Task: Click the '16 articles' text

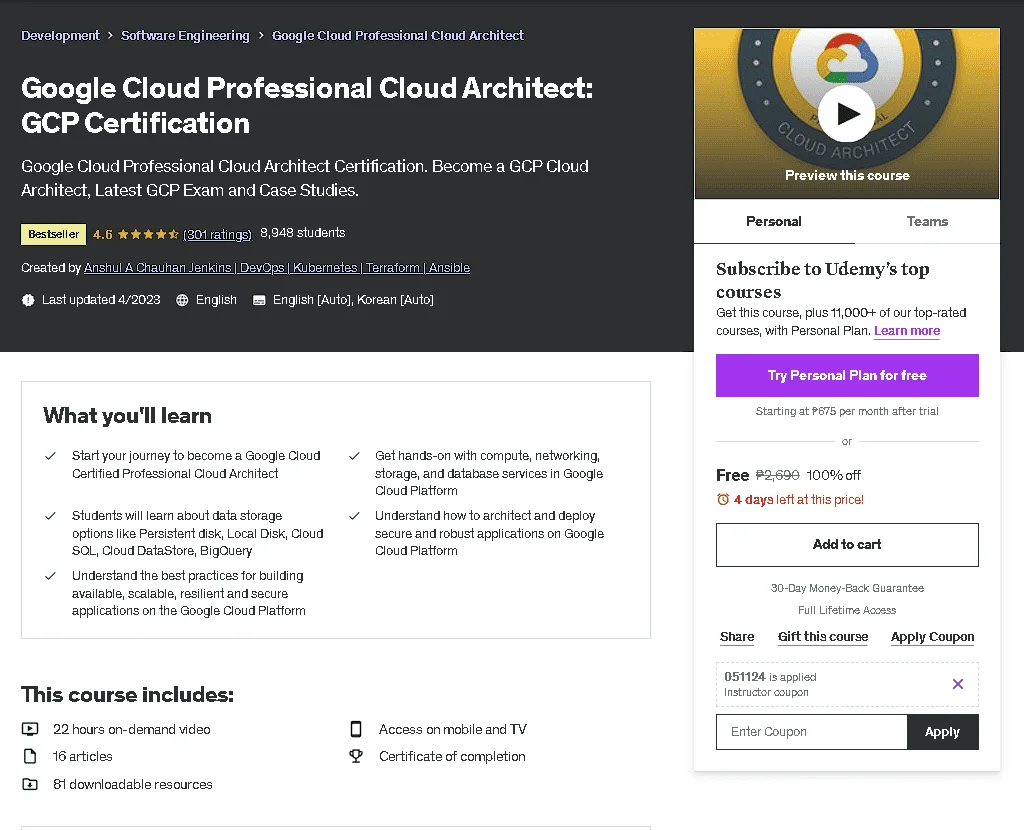Action: [82, 756]
